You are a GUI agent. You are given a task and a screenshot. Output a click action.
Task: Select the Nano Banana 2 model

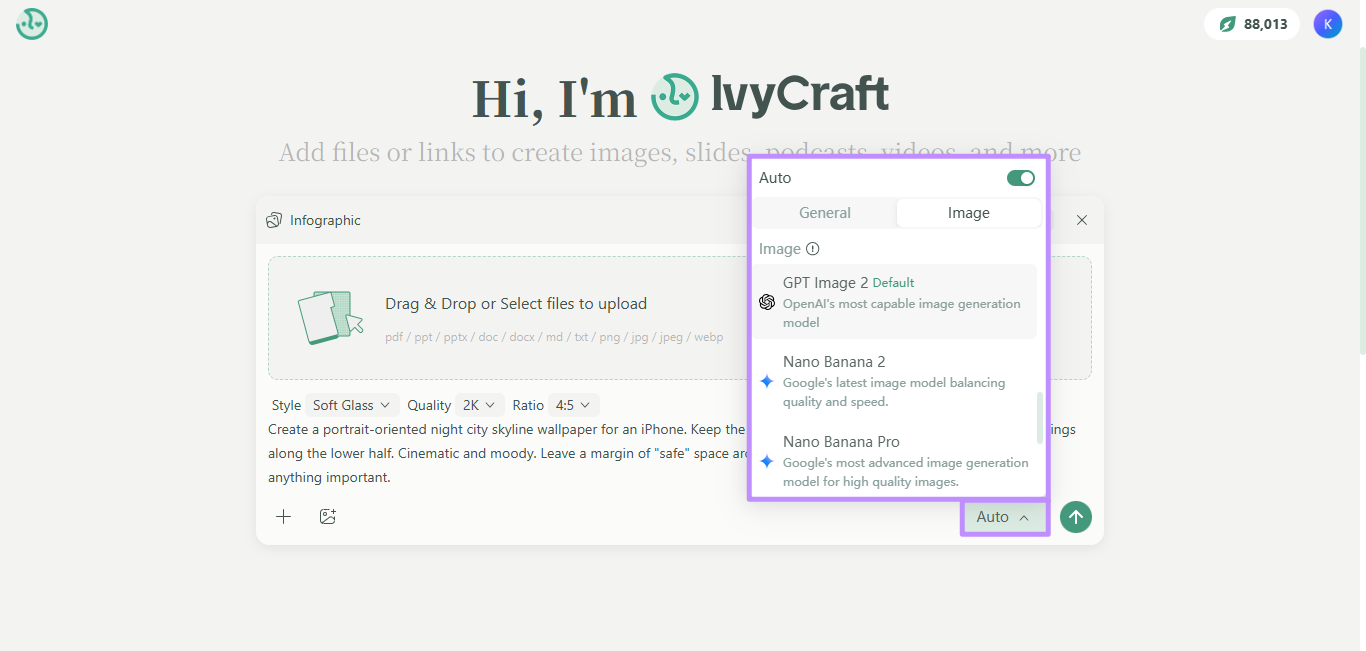(x=896, y=381)
